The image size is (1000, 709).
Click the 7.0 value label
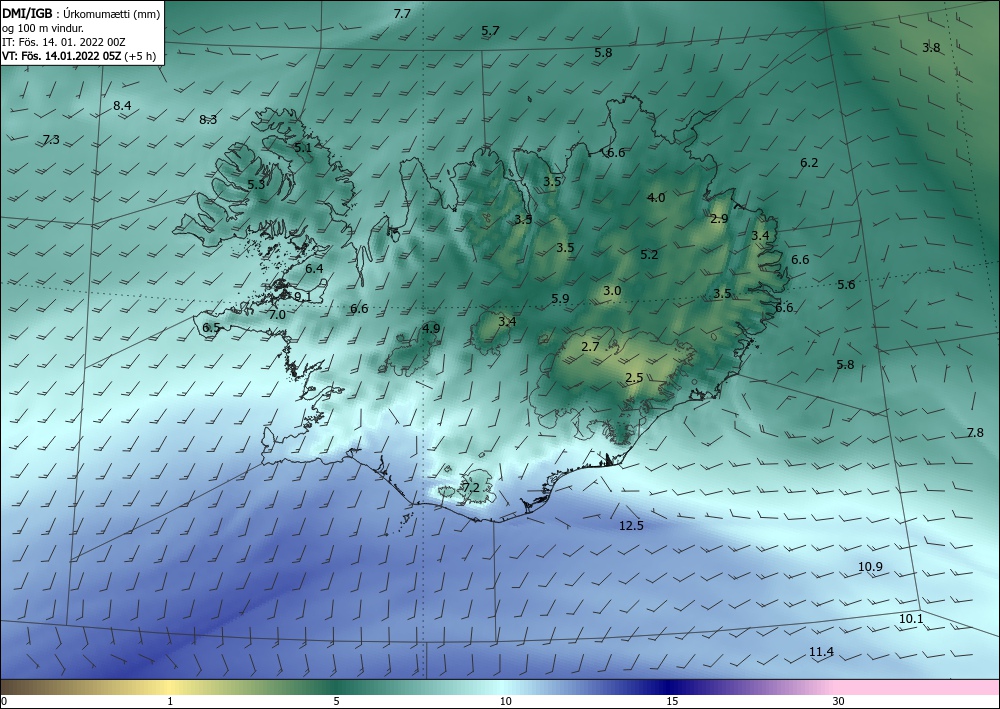(277, 314)
